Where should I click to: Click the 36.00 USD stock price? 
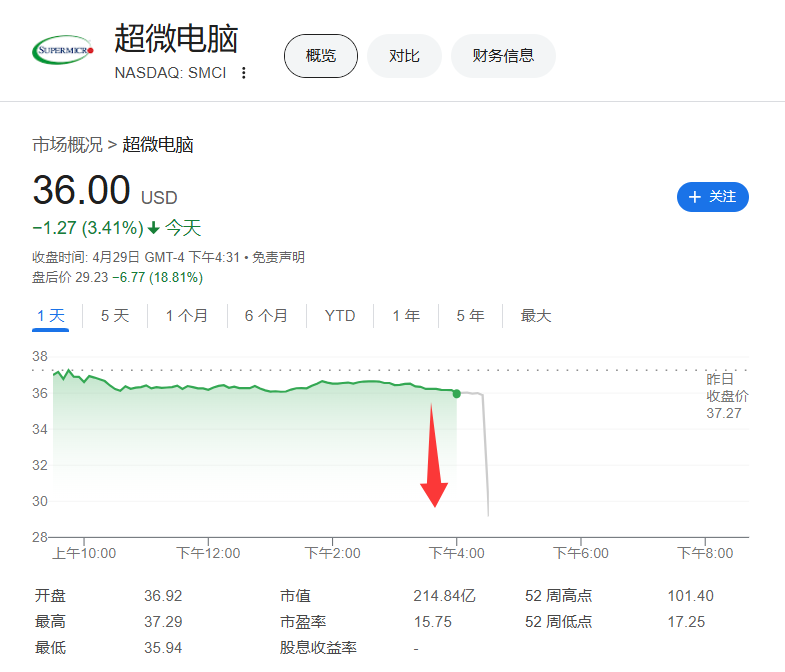point(82,191)
